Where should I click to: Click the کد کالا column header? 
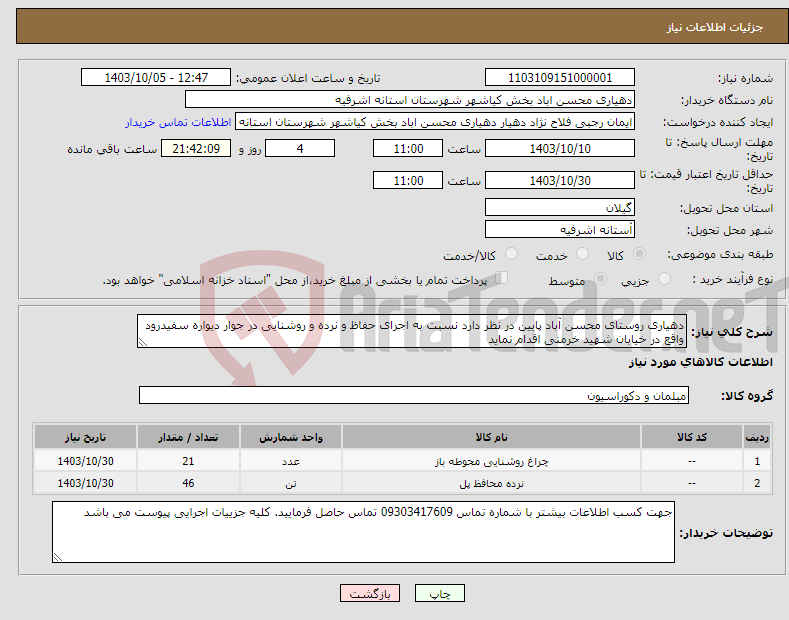(692, 437)
